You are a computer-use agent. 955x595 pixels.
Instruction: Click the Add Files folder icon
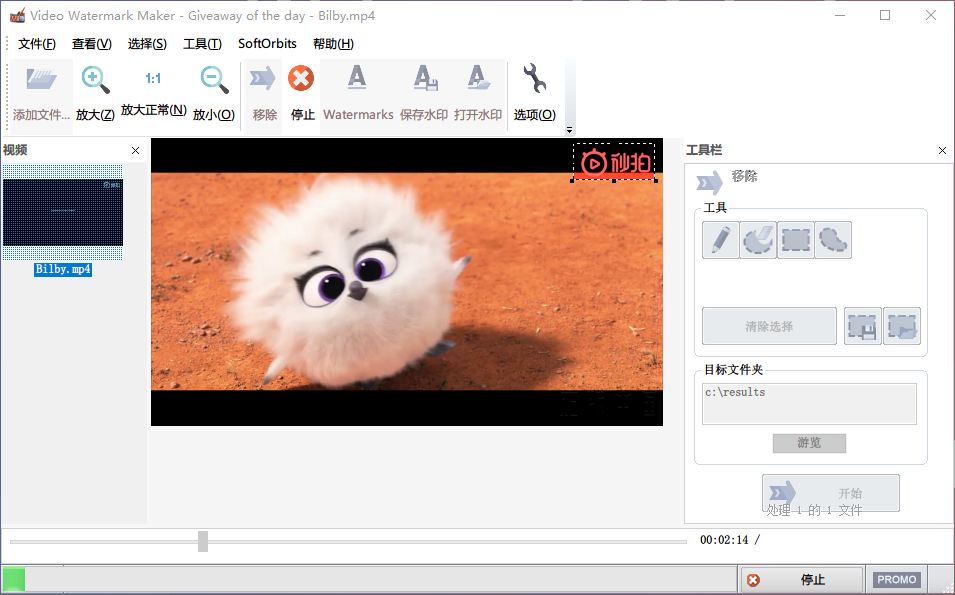tap(41, 79)
